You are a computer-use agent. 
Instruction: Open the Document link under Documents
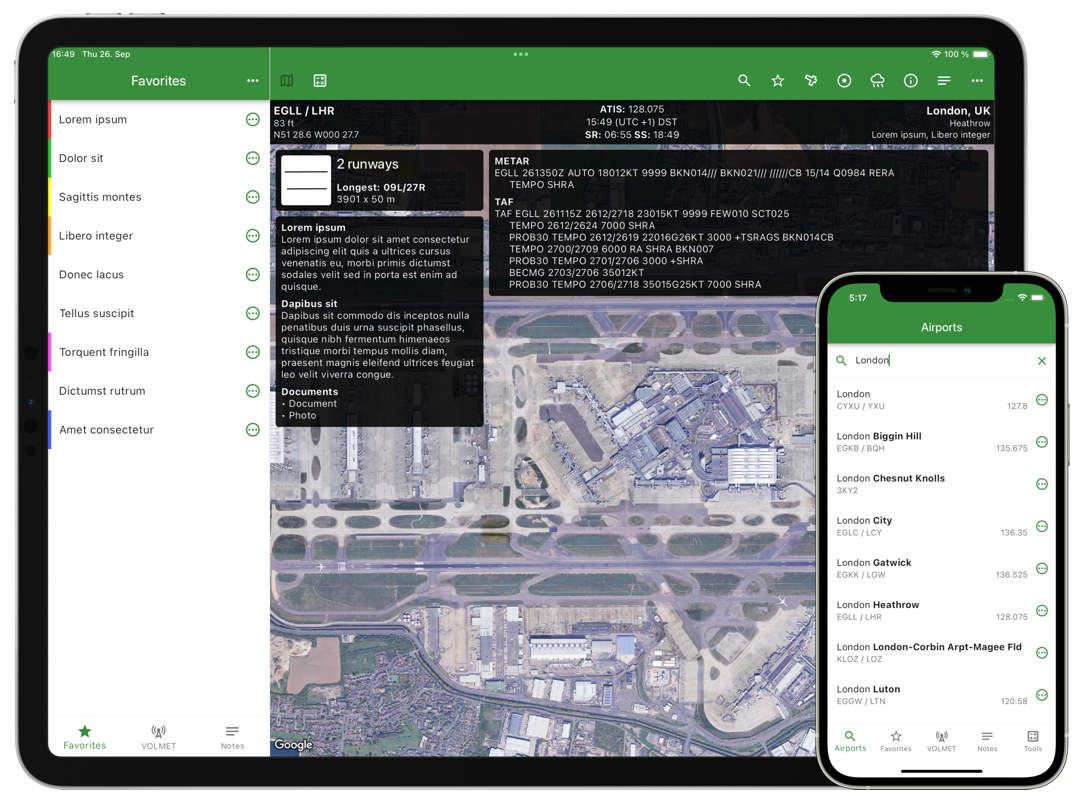313,404
